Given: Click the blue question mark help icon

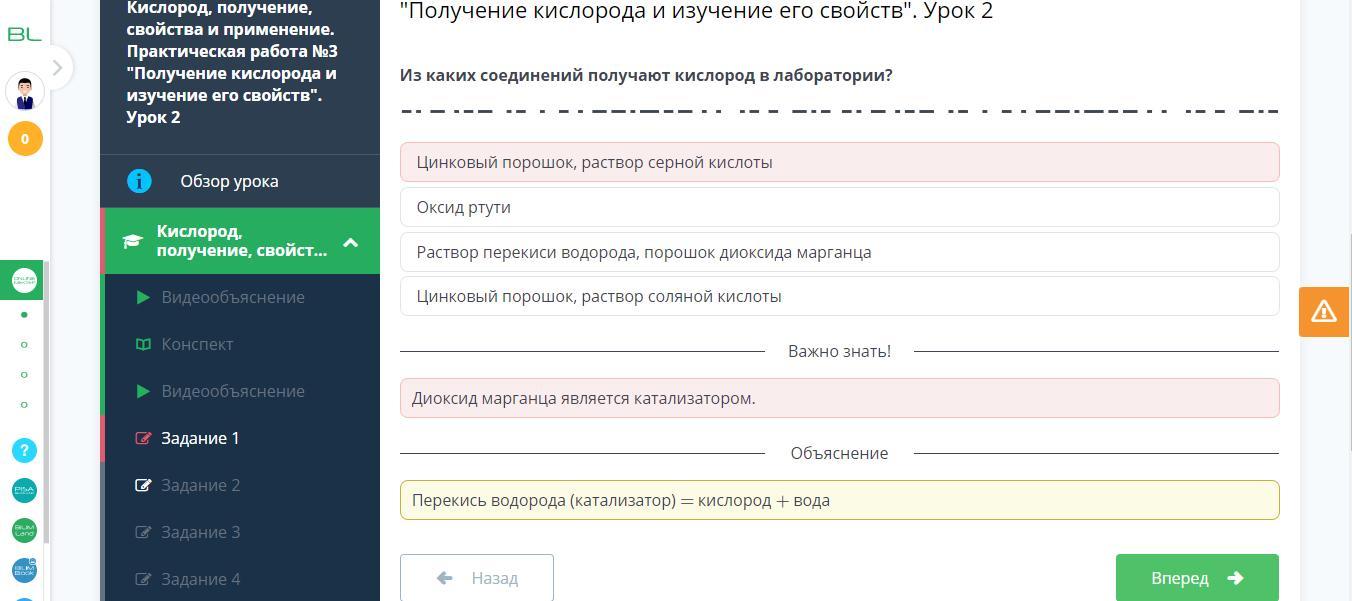Looking at the screenshot, I should (25, 450).
